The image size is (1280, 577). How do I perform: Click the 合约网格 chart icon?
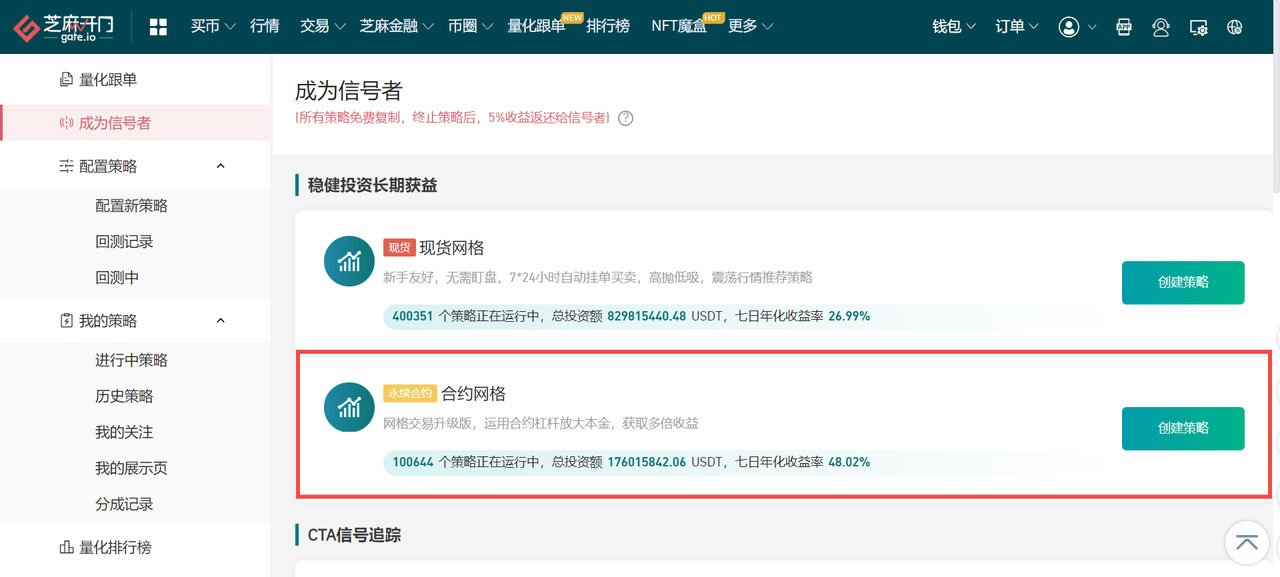tap(349, 408)
